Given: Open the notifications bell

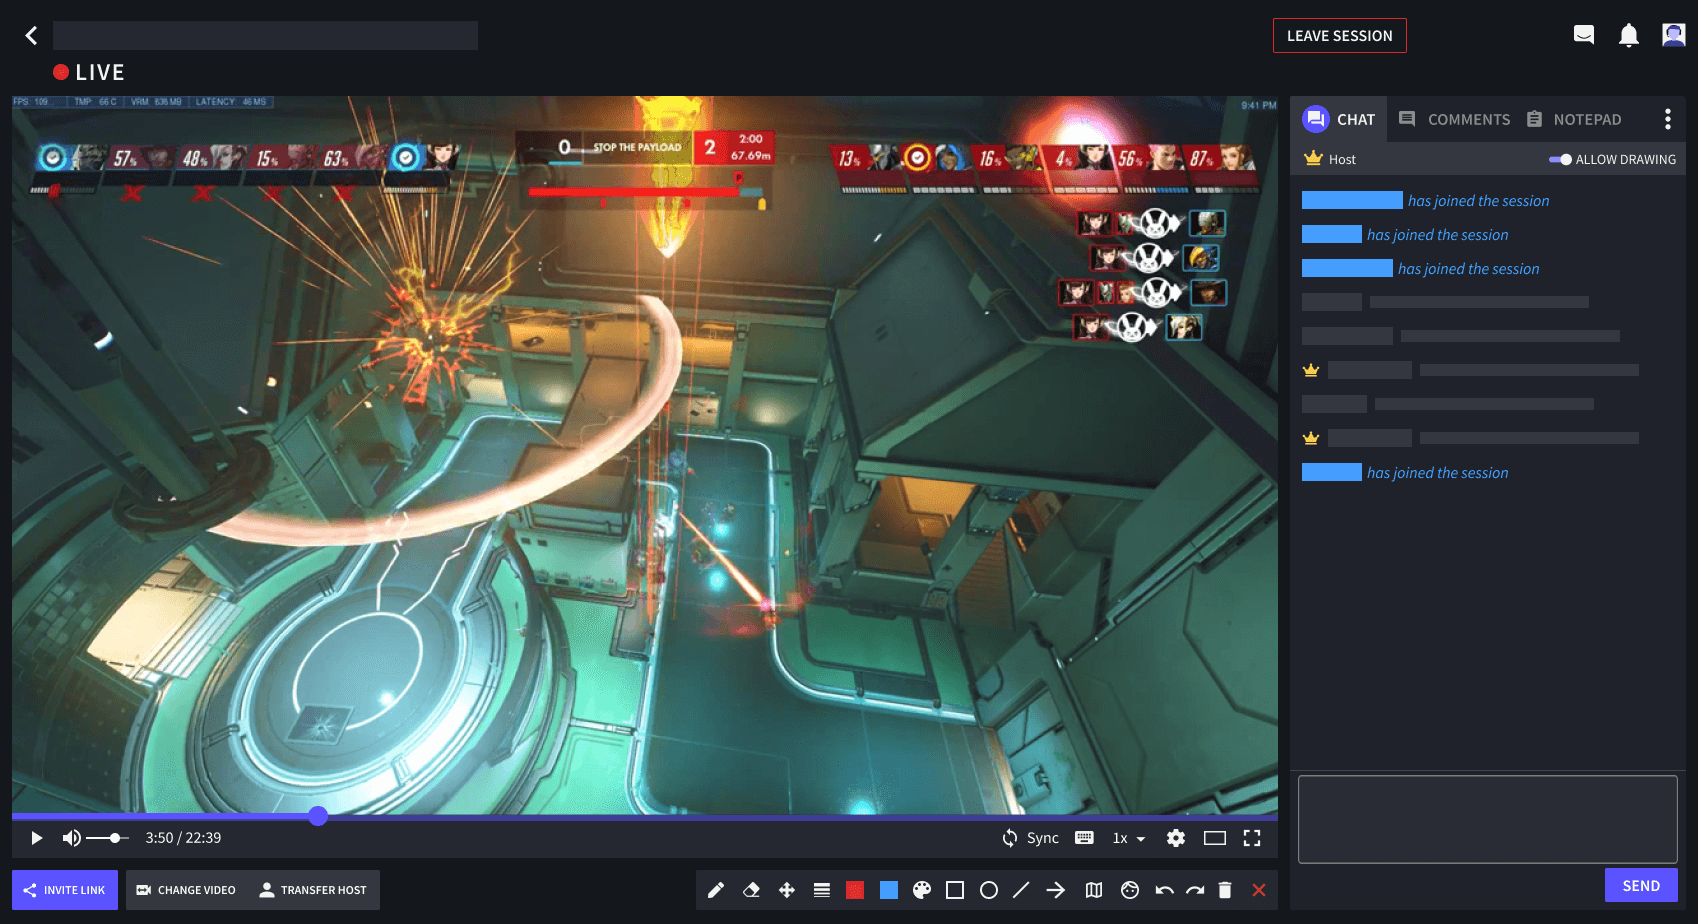Looking at the screenshot, I should pyautogui.click(x=1629, y=34).
